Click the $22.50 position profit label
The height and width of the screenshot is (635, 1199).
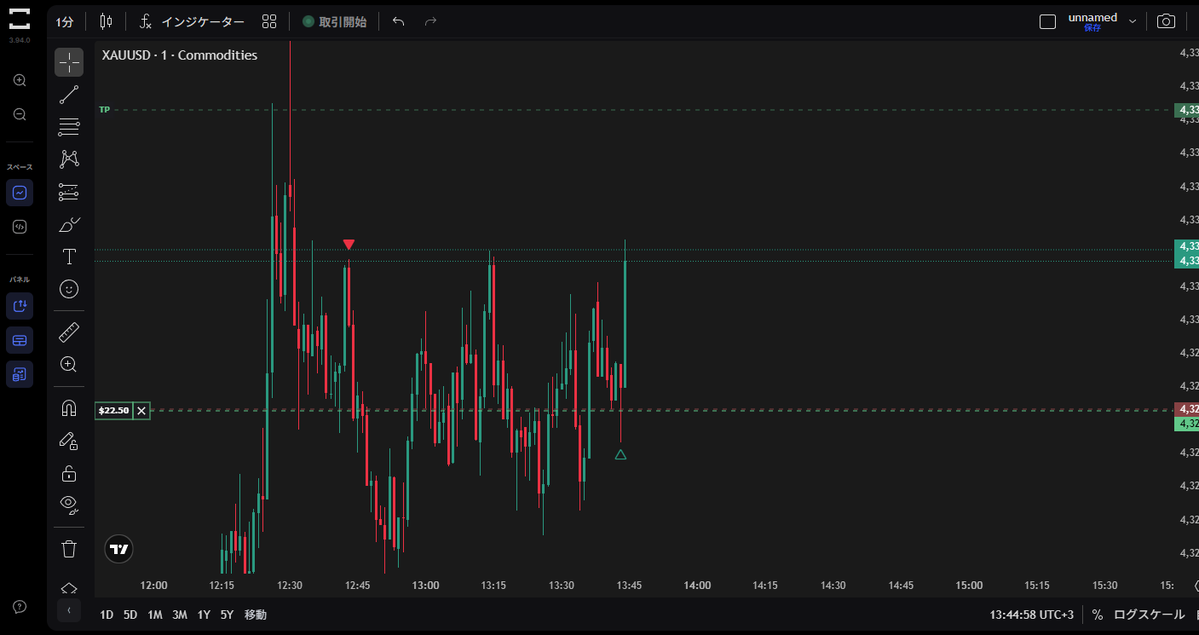click(x=113, y=411)
